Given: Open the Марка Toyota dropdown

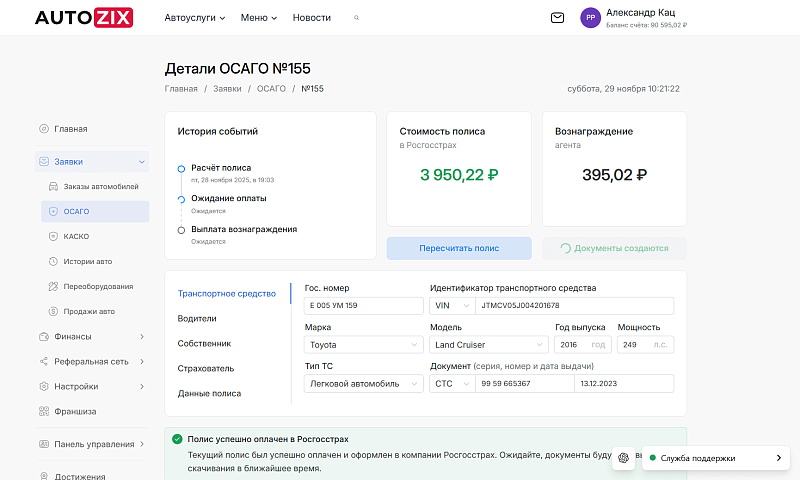Looking at the screenshot, I should 364,345.
